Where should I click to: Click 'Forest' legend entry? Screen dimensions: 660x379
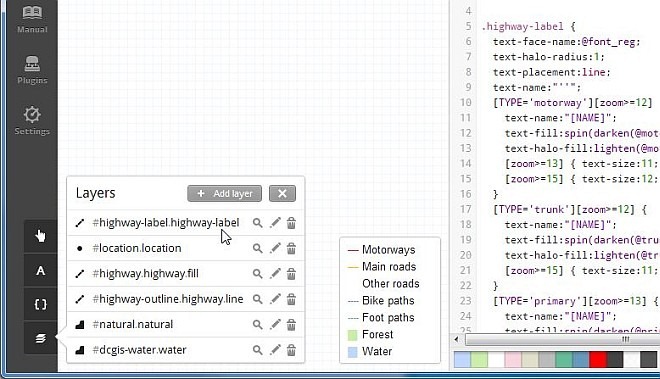pos(378,334)
